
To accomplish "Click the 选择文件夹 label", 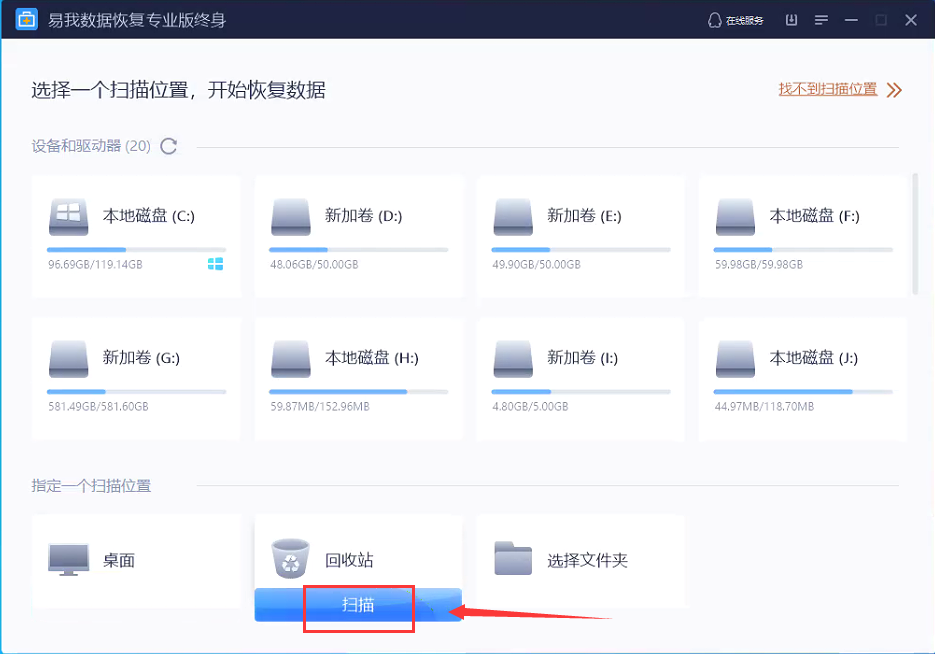I will [x=587, y=560].
